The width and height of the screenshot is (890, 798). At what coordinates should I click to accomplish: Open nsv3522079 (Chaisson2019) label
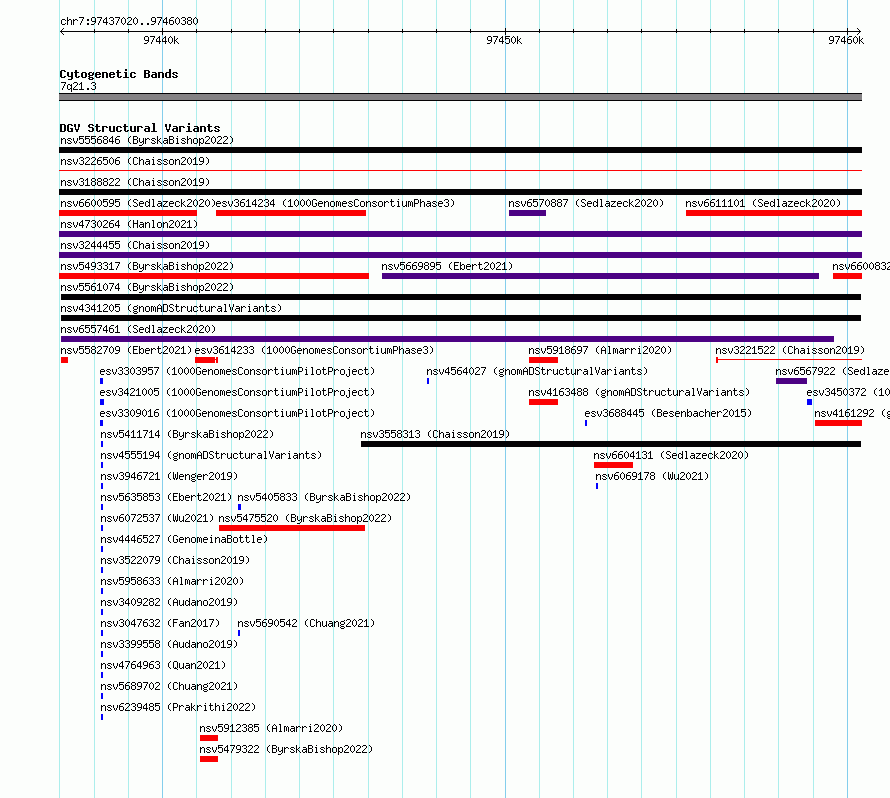click(x=175, y=560)
